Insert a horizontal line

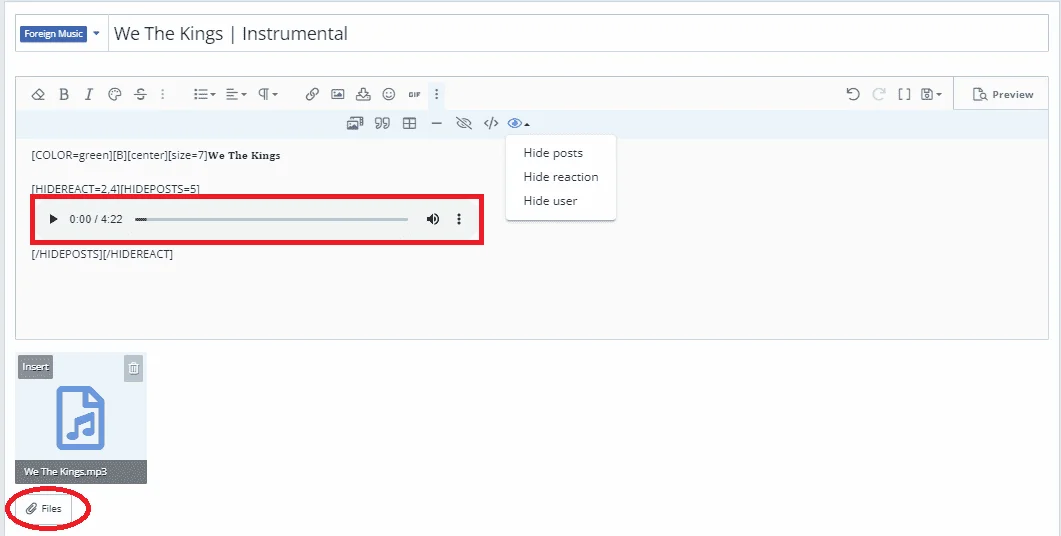436,123
